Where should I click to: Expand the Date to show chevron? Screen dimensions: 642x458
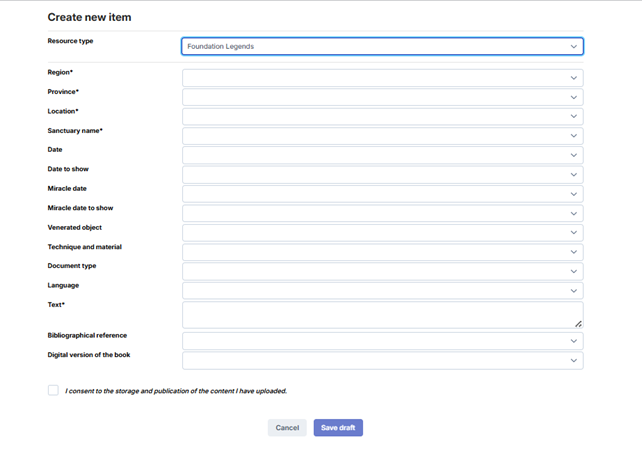pyautogui.click(x=574, y=175)
